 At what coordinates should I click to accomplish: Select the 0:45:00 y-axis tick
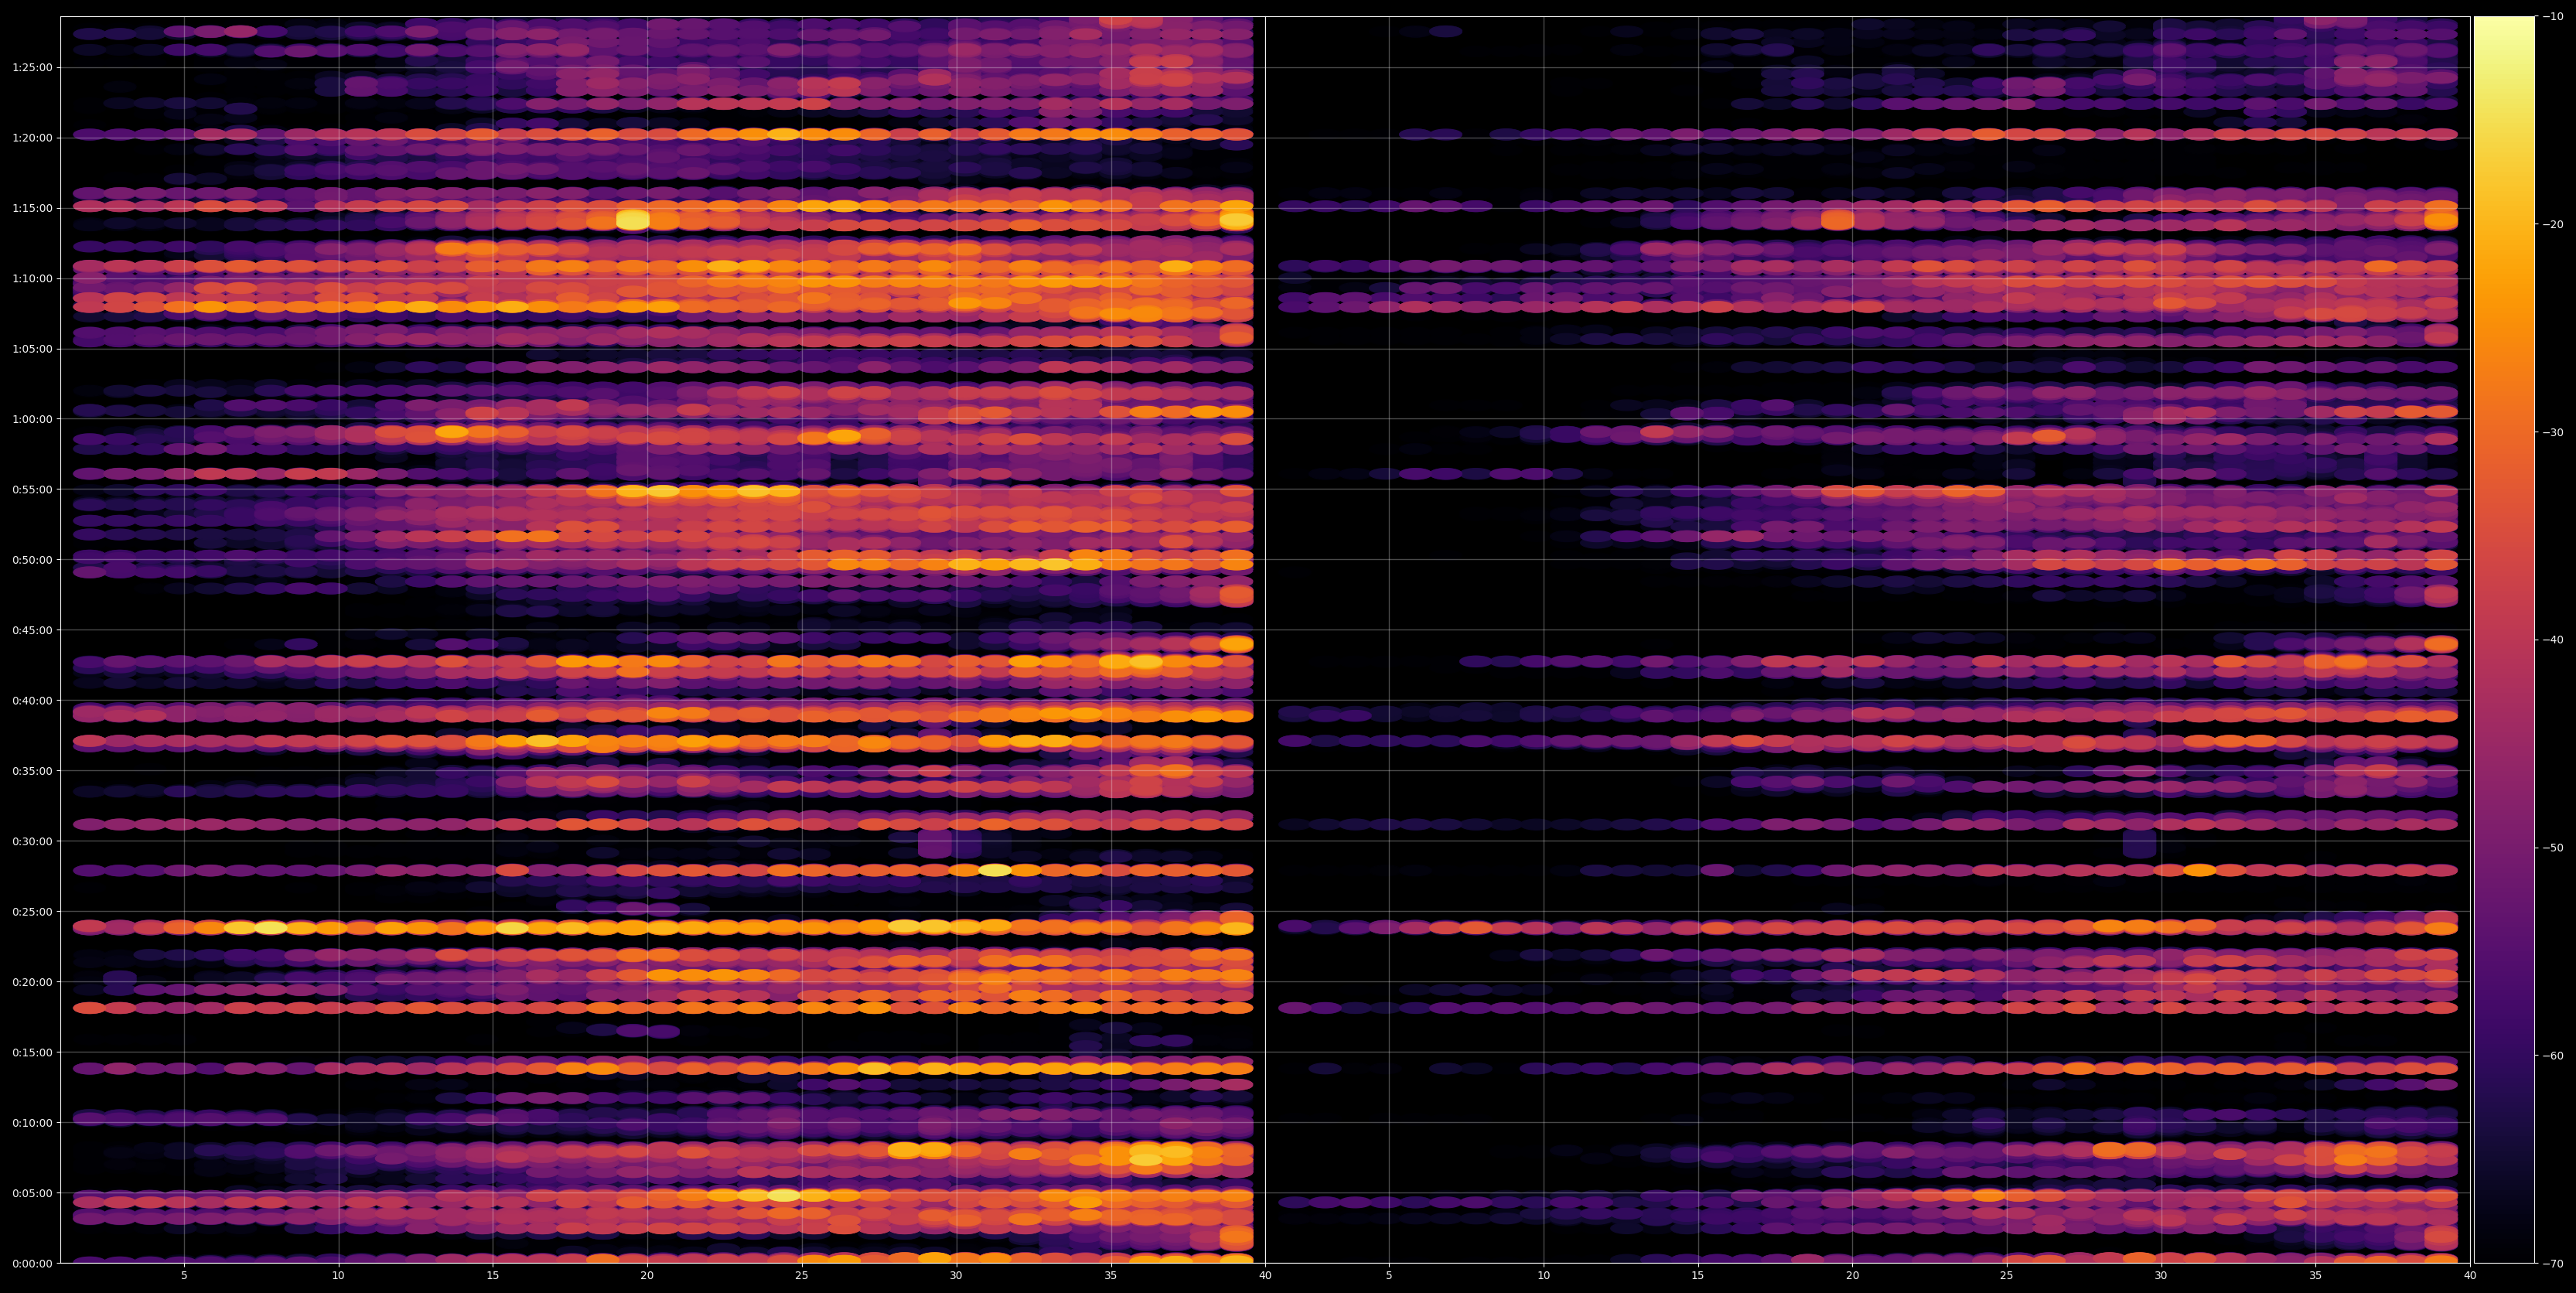[x=32, y=630]
